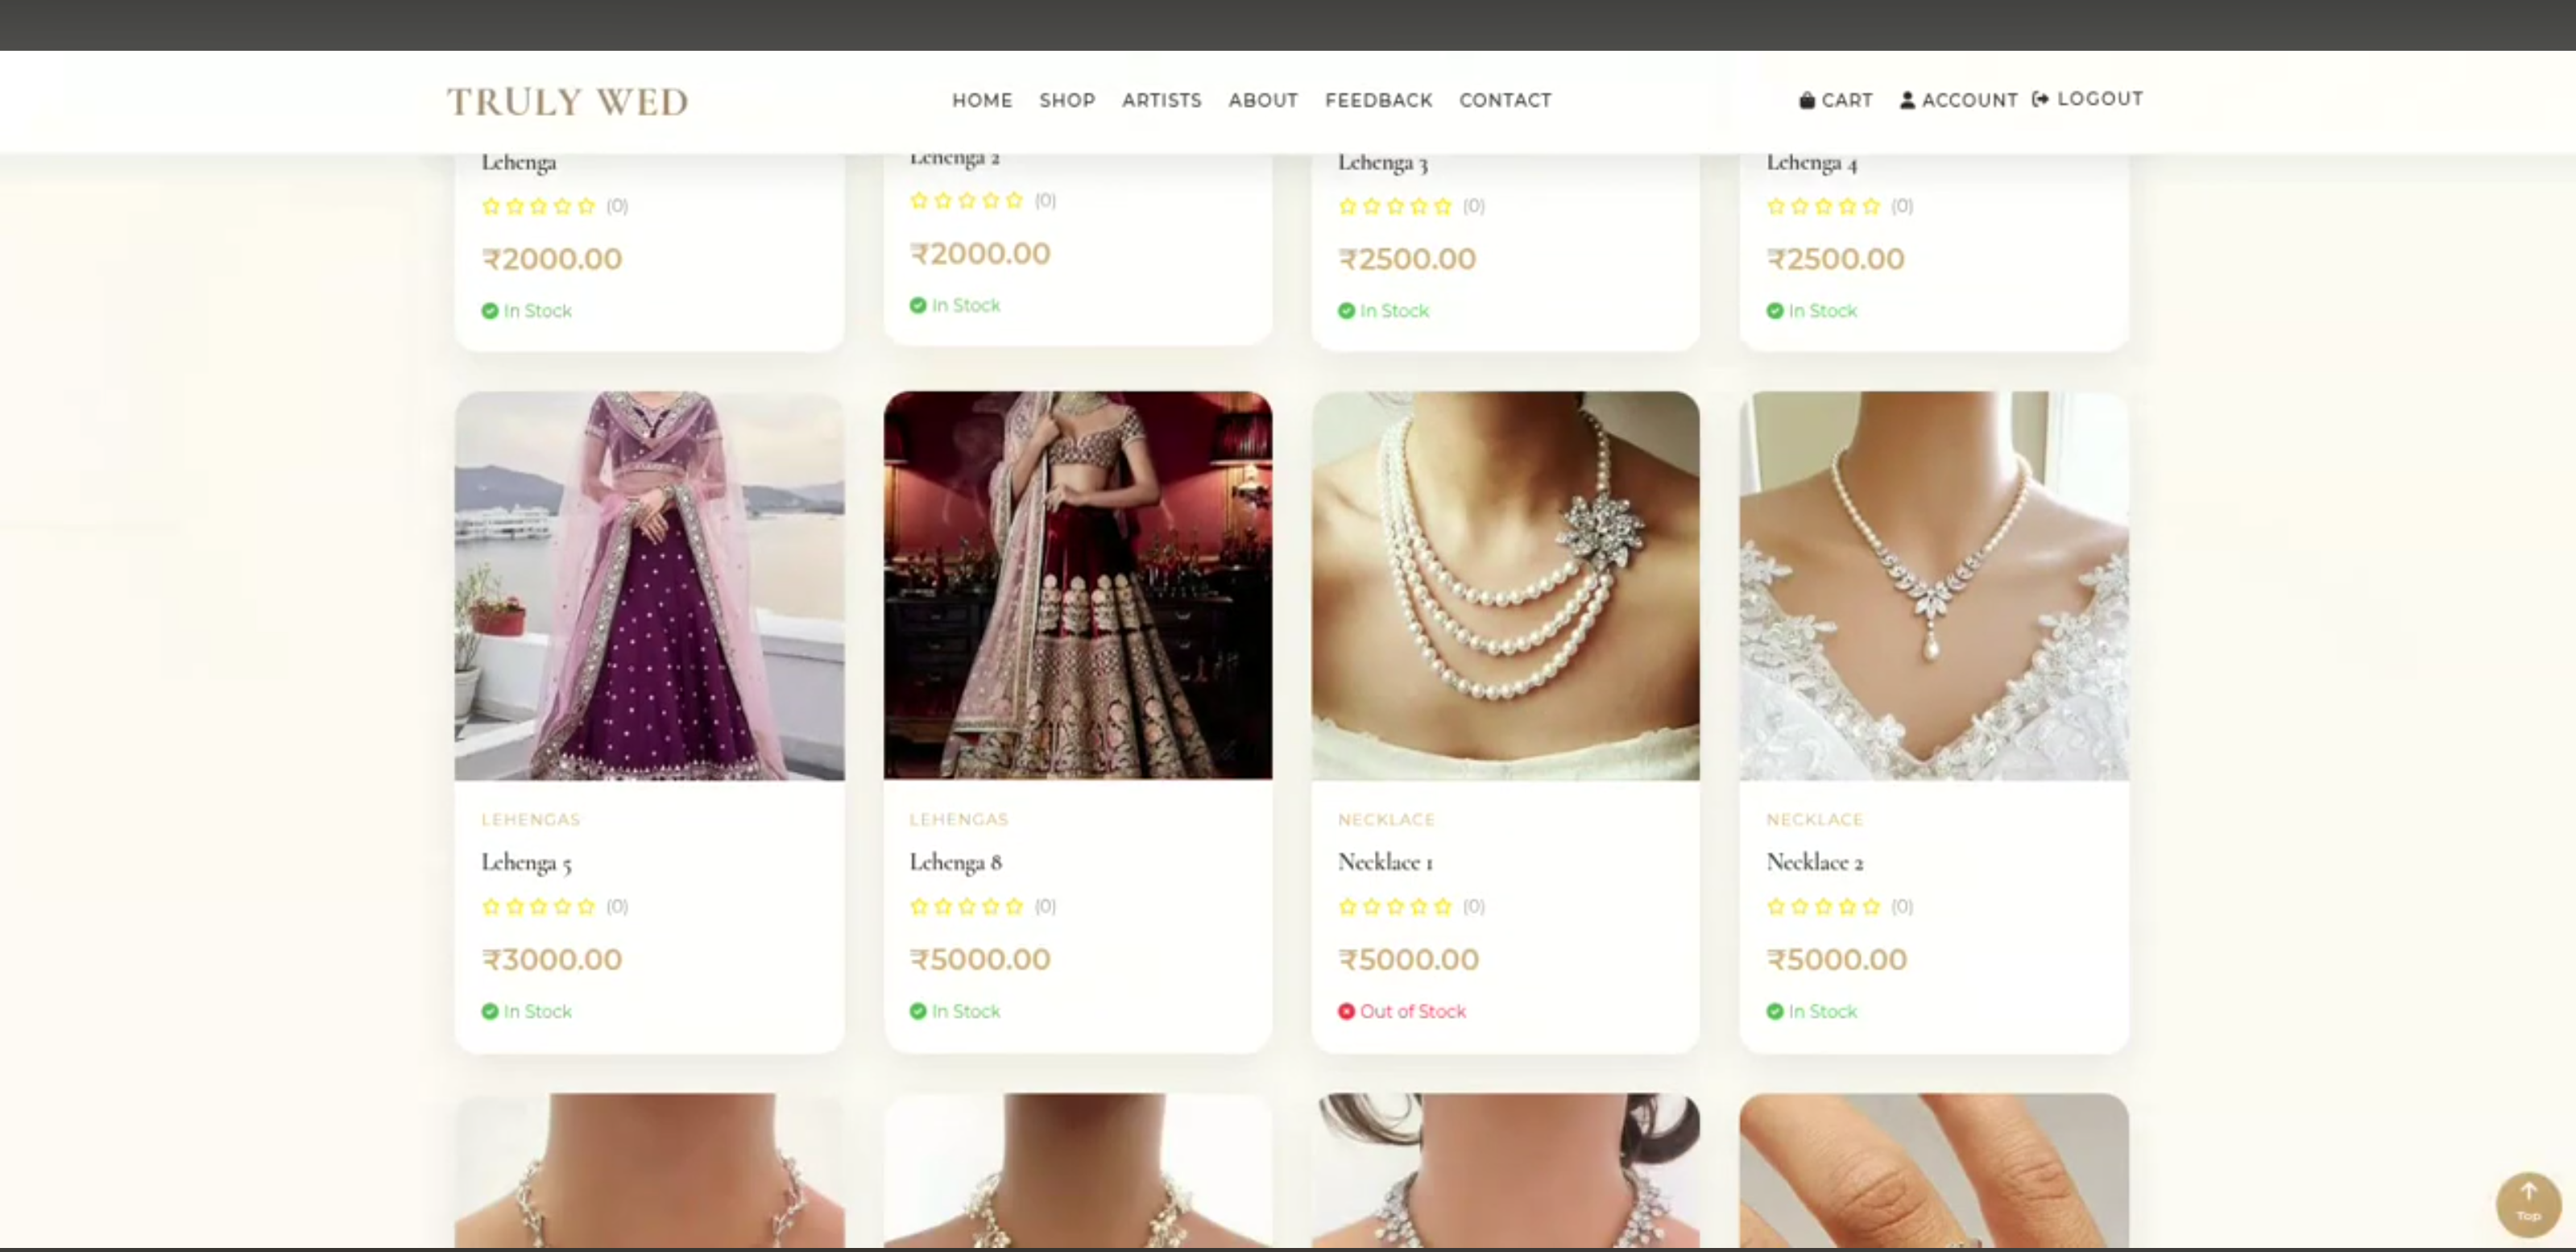
Task: Click the Lehenga 8 product title
Action: (955, 862)
